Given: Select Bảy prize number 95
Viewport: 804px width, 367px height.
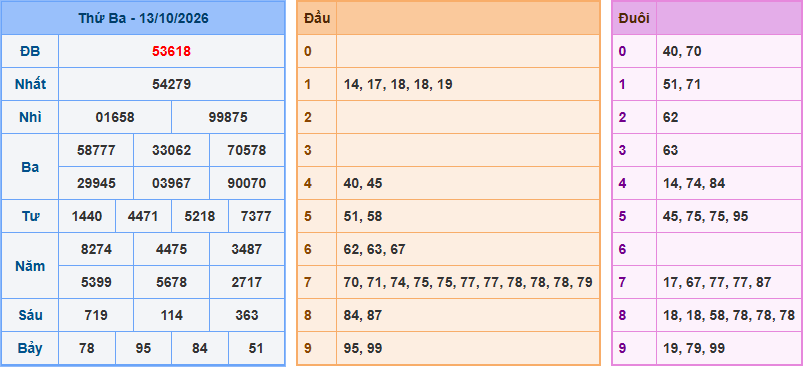Looking at the screenshot, I should pyautogui.click(x=143, y=348).
